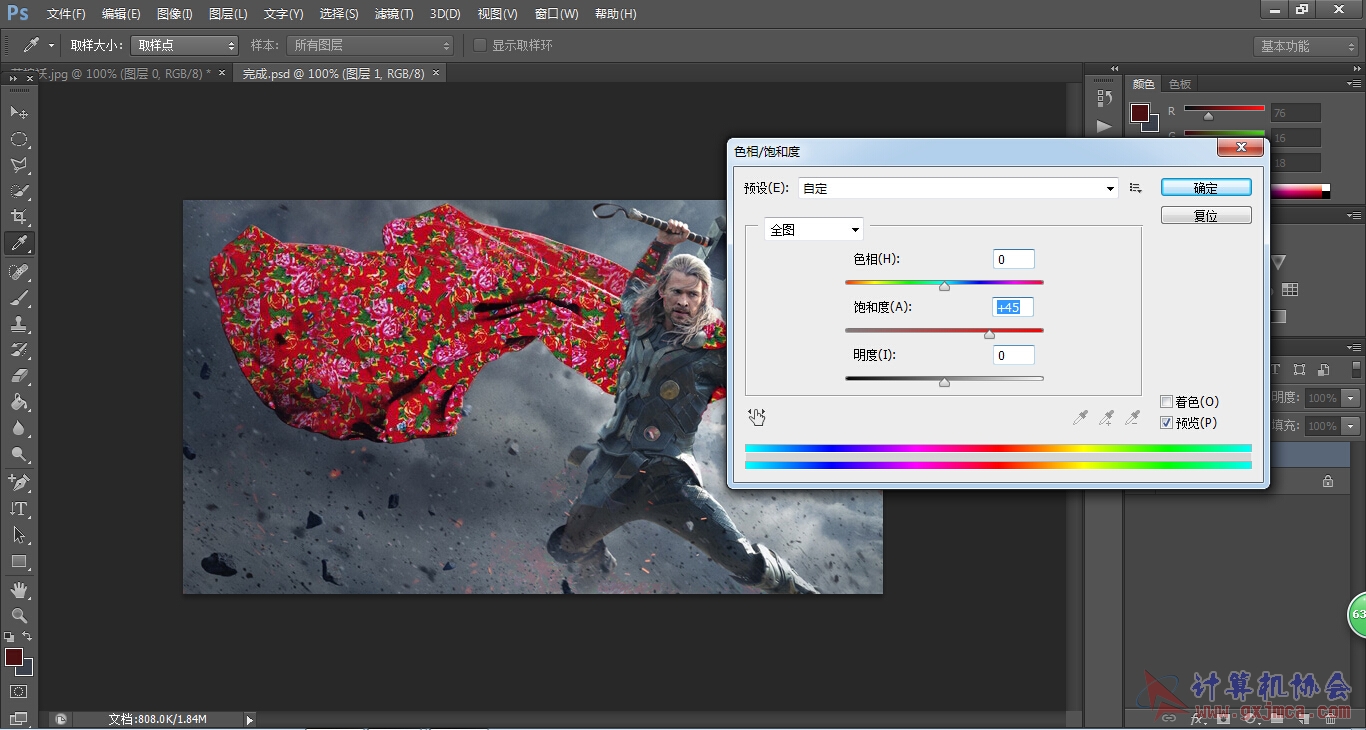The height and width of the screenshot is (730, 1366).
Task: Toggle the Show Sampling Ring checkbox
Action: [480, 45]
